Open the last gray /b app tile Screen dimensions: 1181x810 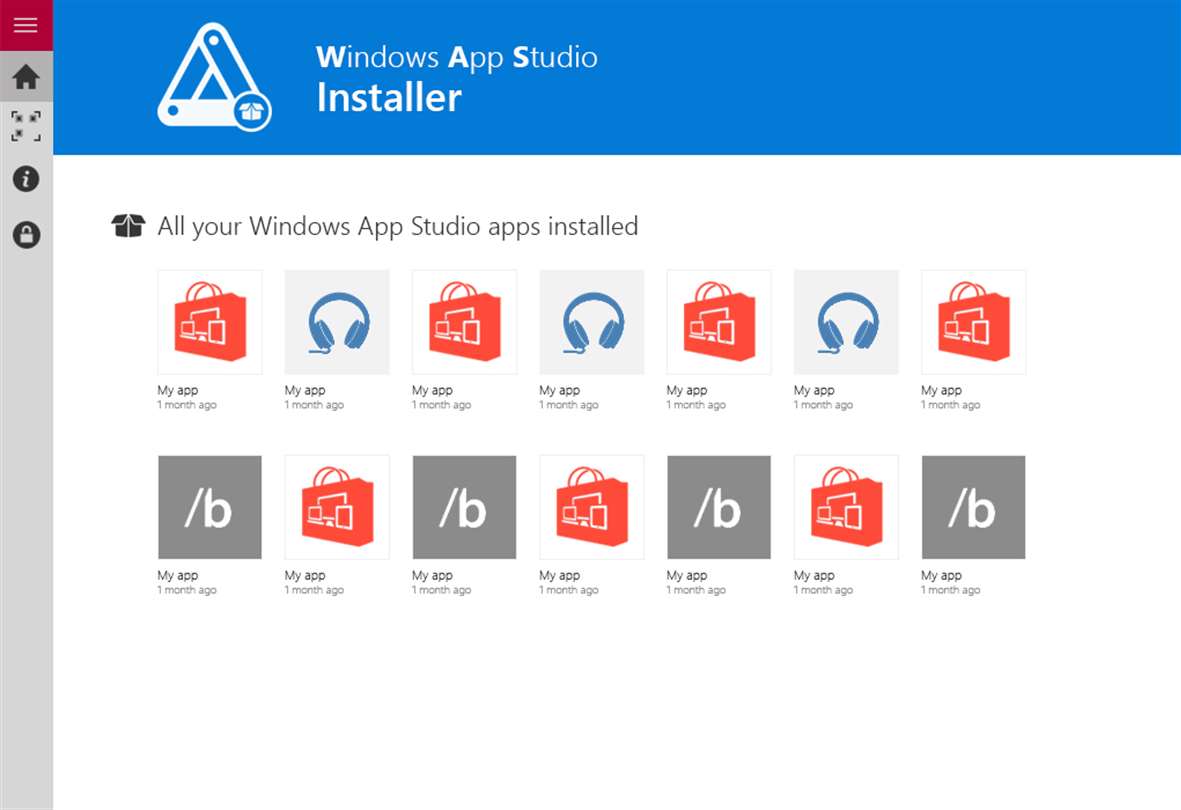pos(973,507)
